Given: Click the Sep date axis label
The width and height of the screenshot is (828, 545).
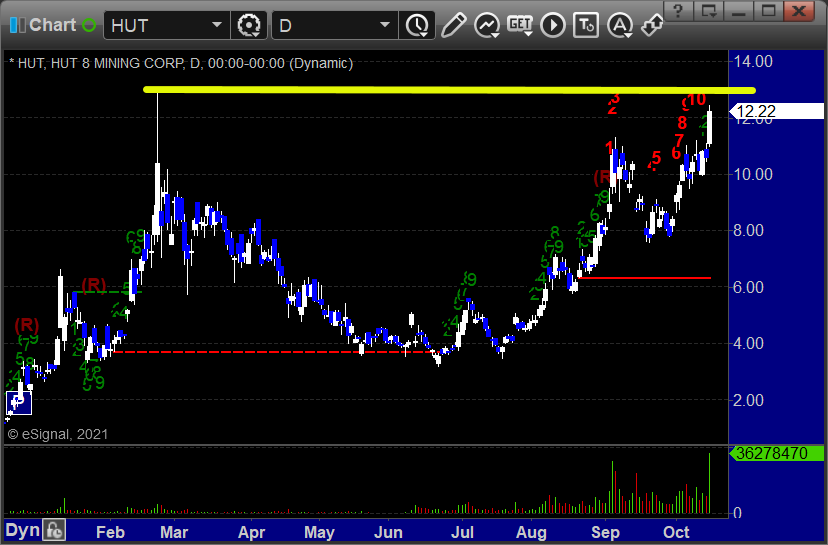Looking at the screenshot, I should (x=605, y=532).
